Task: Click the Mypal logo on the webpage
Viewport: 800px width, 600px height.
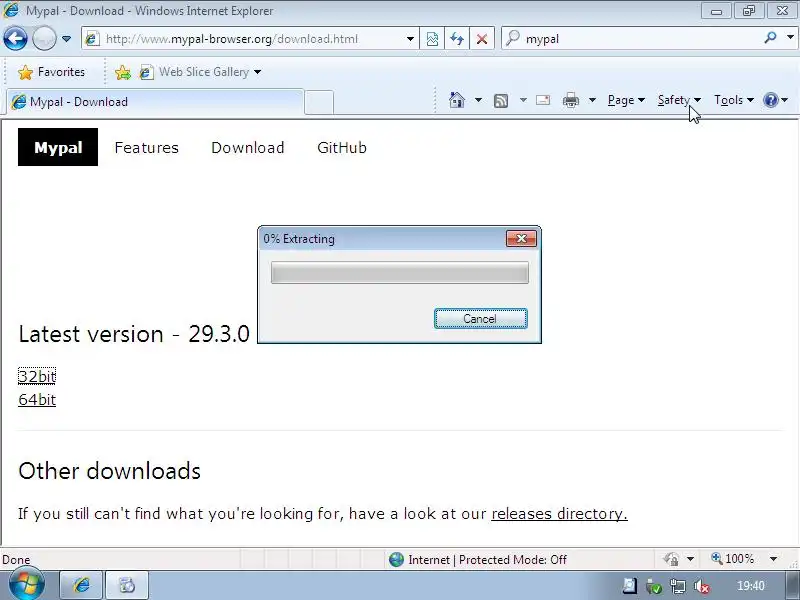Action: coord(58,147)
